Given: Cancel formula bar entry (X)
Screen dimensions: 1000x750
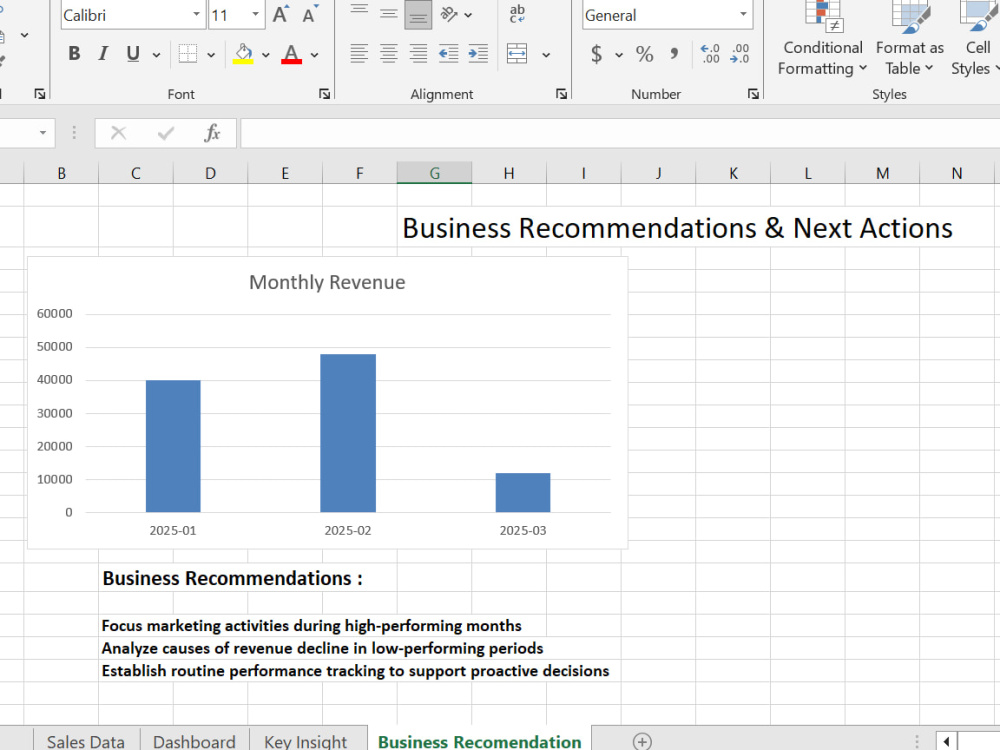Looking at the screenshot, I should point(119,133).
